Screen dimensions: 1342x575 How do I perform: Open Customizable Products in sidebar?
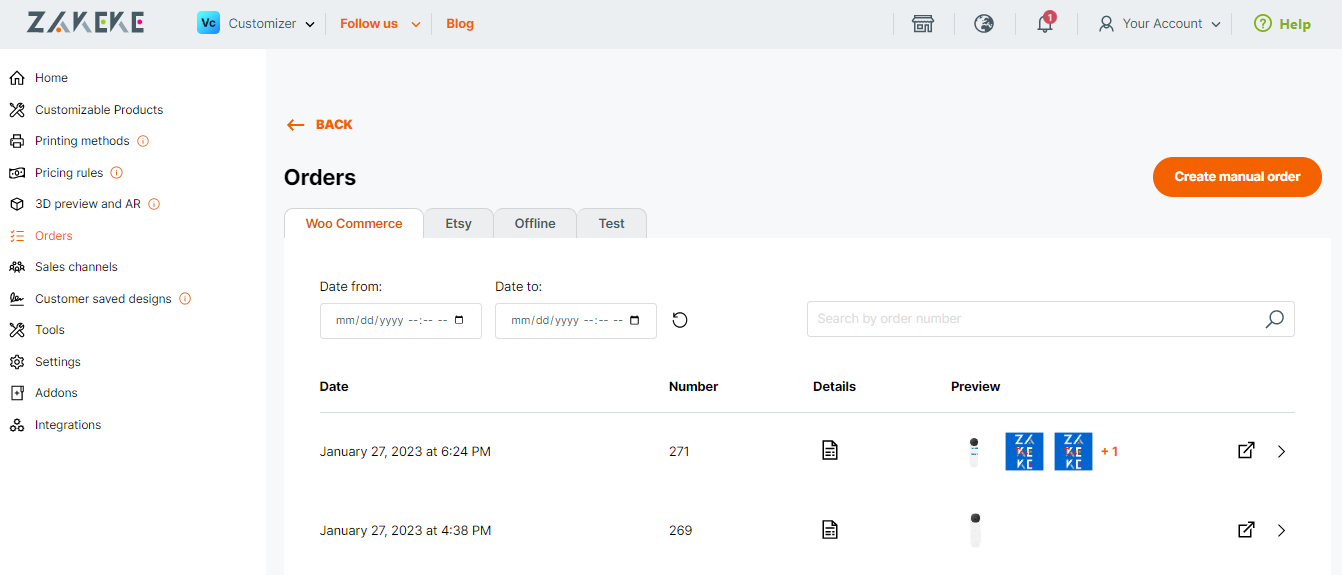pos(99,110)
